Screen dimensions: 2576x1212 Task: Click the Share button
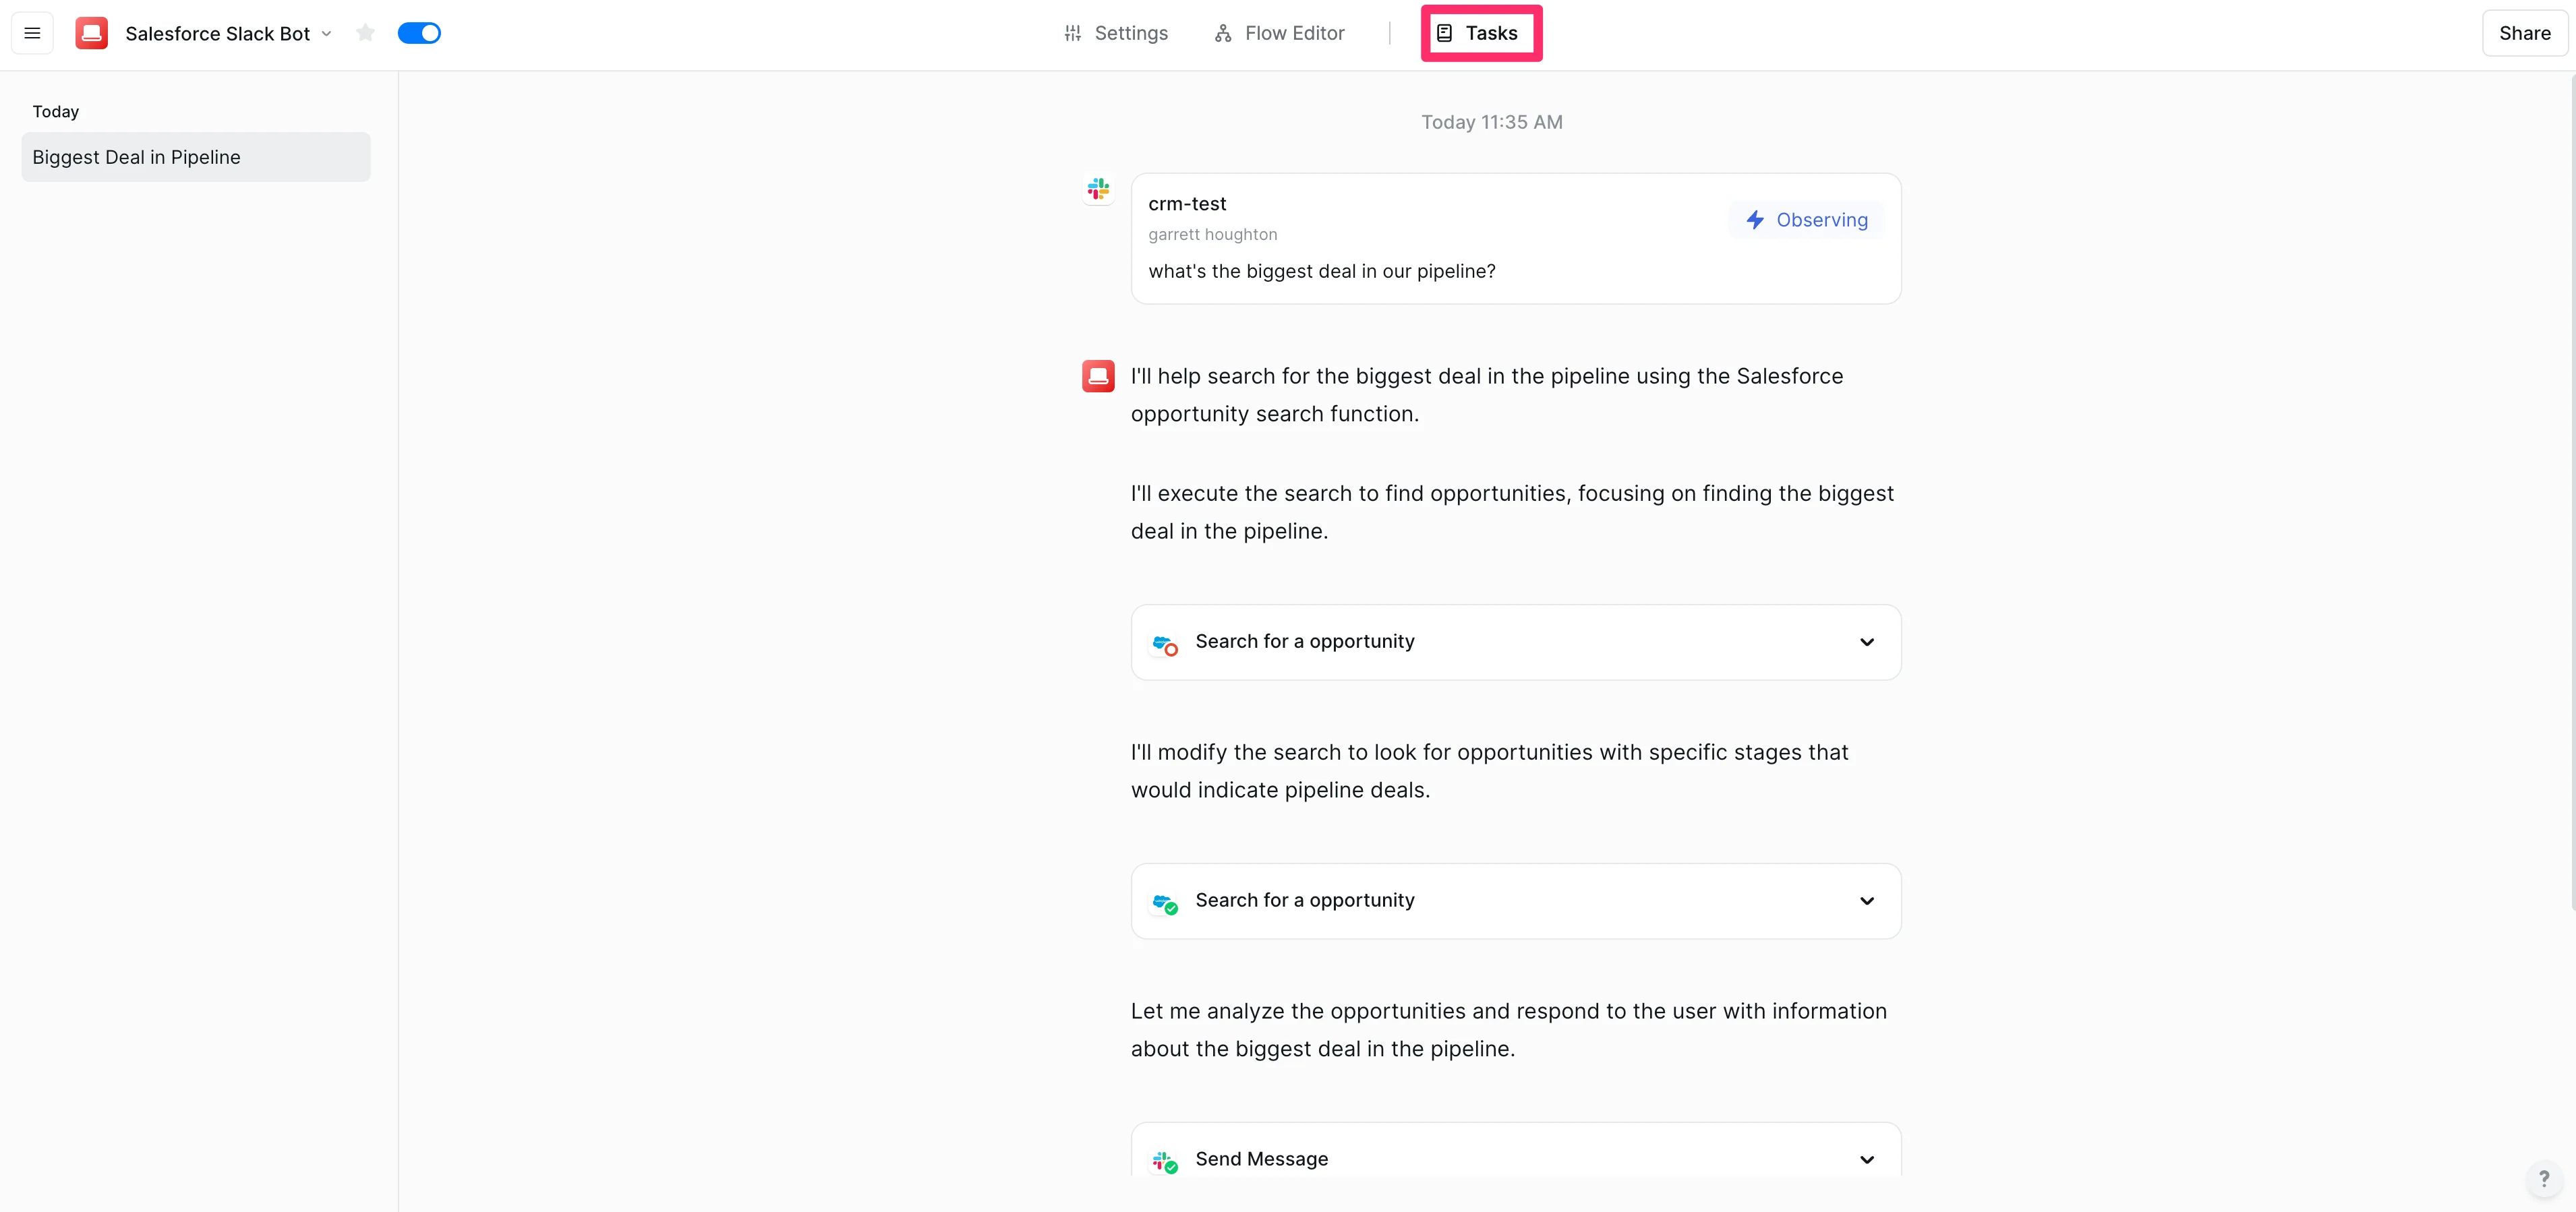[2524, 33]
